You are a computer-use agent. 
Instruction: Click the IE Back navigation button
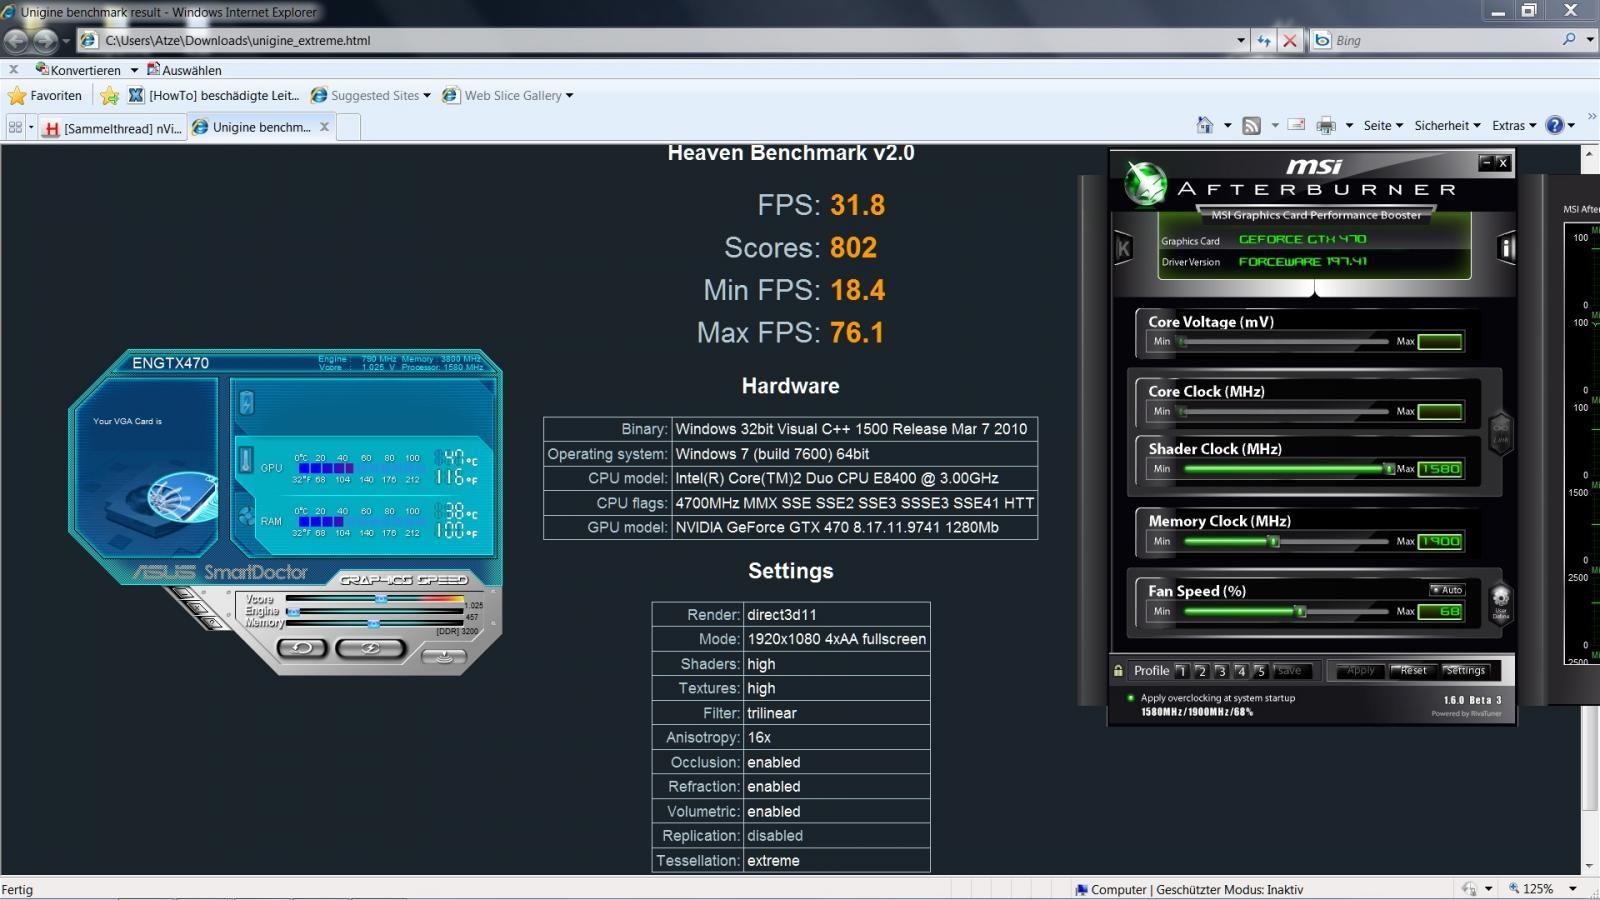(16, 40)
